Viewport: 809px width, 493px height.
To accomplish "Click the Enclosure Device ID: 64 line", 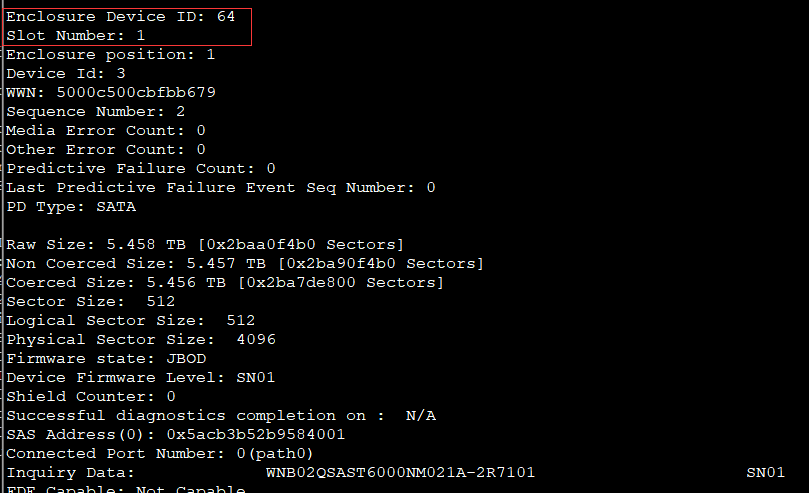I will [x=120, y=17].
